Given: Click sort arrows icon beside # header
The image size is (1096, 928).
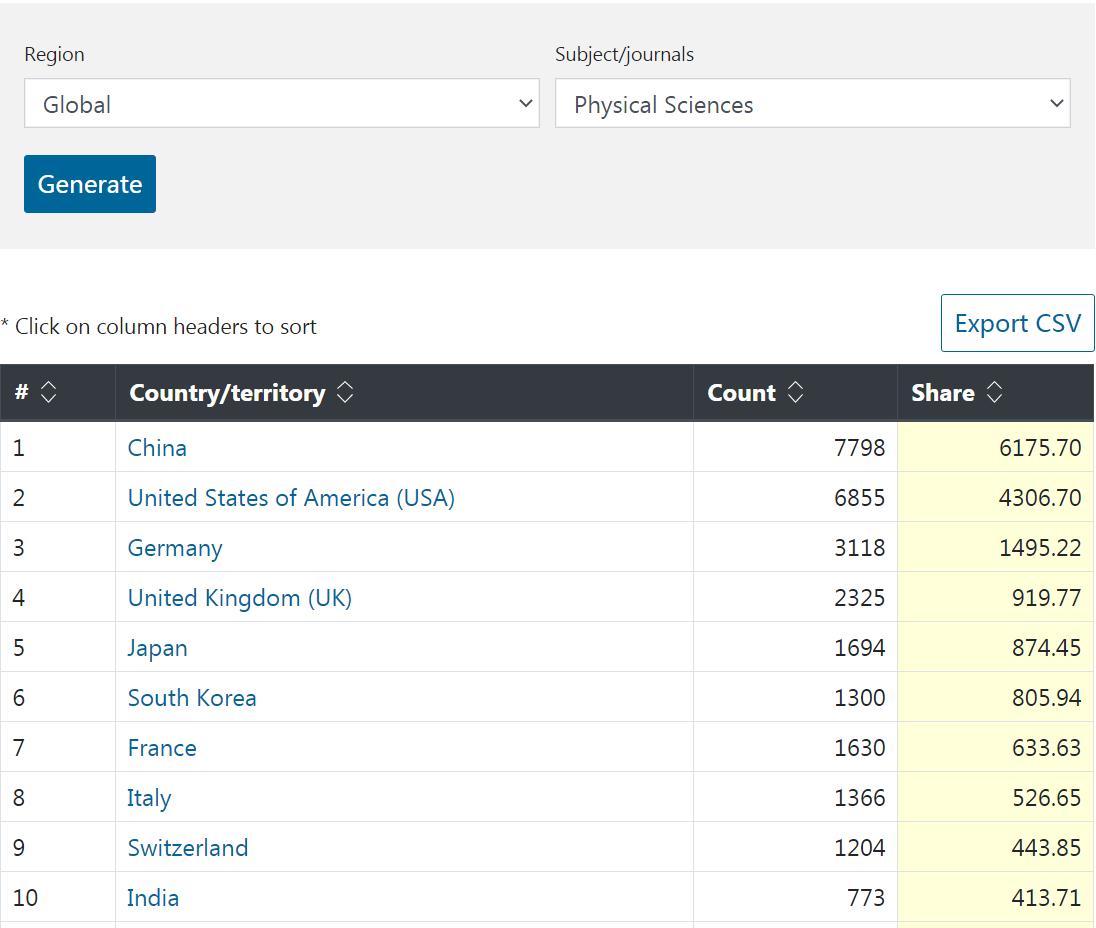Looking at the screenshot, I should pyautogui.click(x=48, y=394).
